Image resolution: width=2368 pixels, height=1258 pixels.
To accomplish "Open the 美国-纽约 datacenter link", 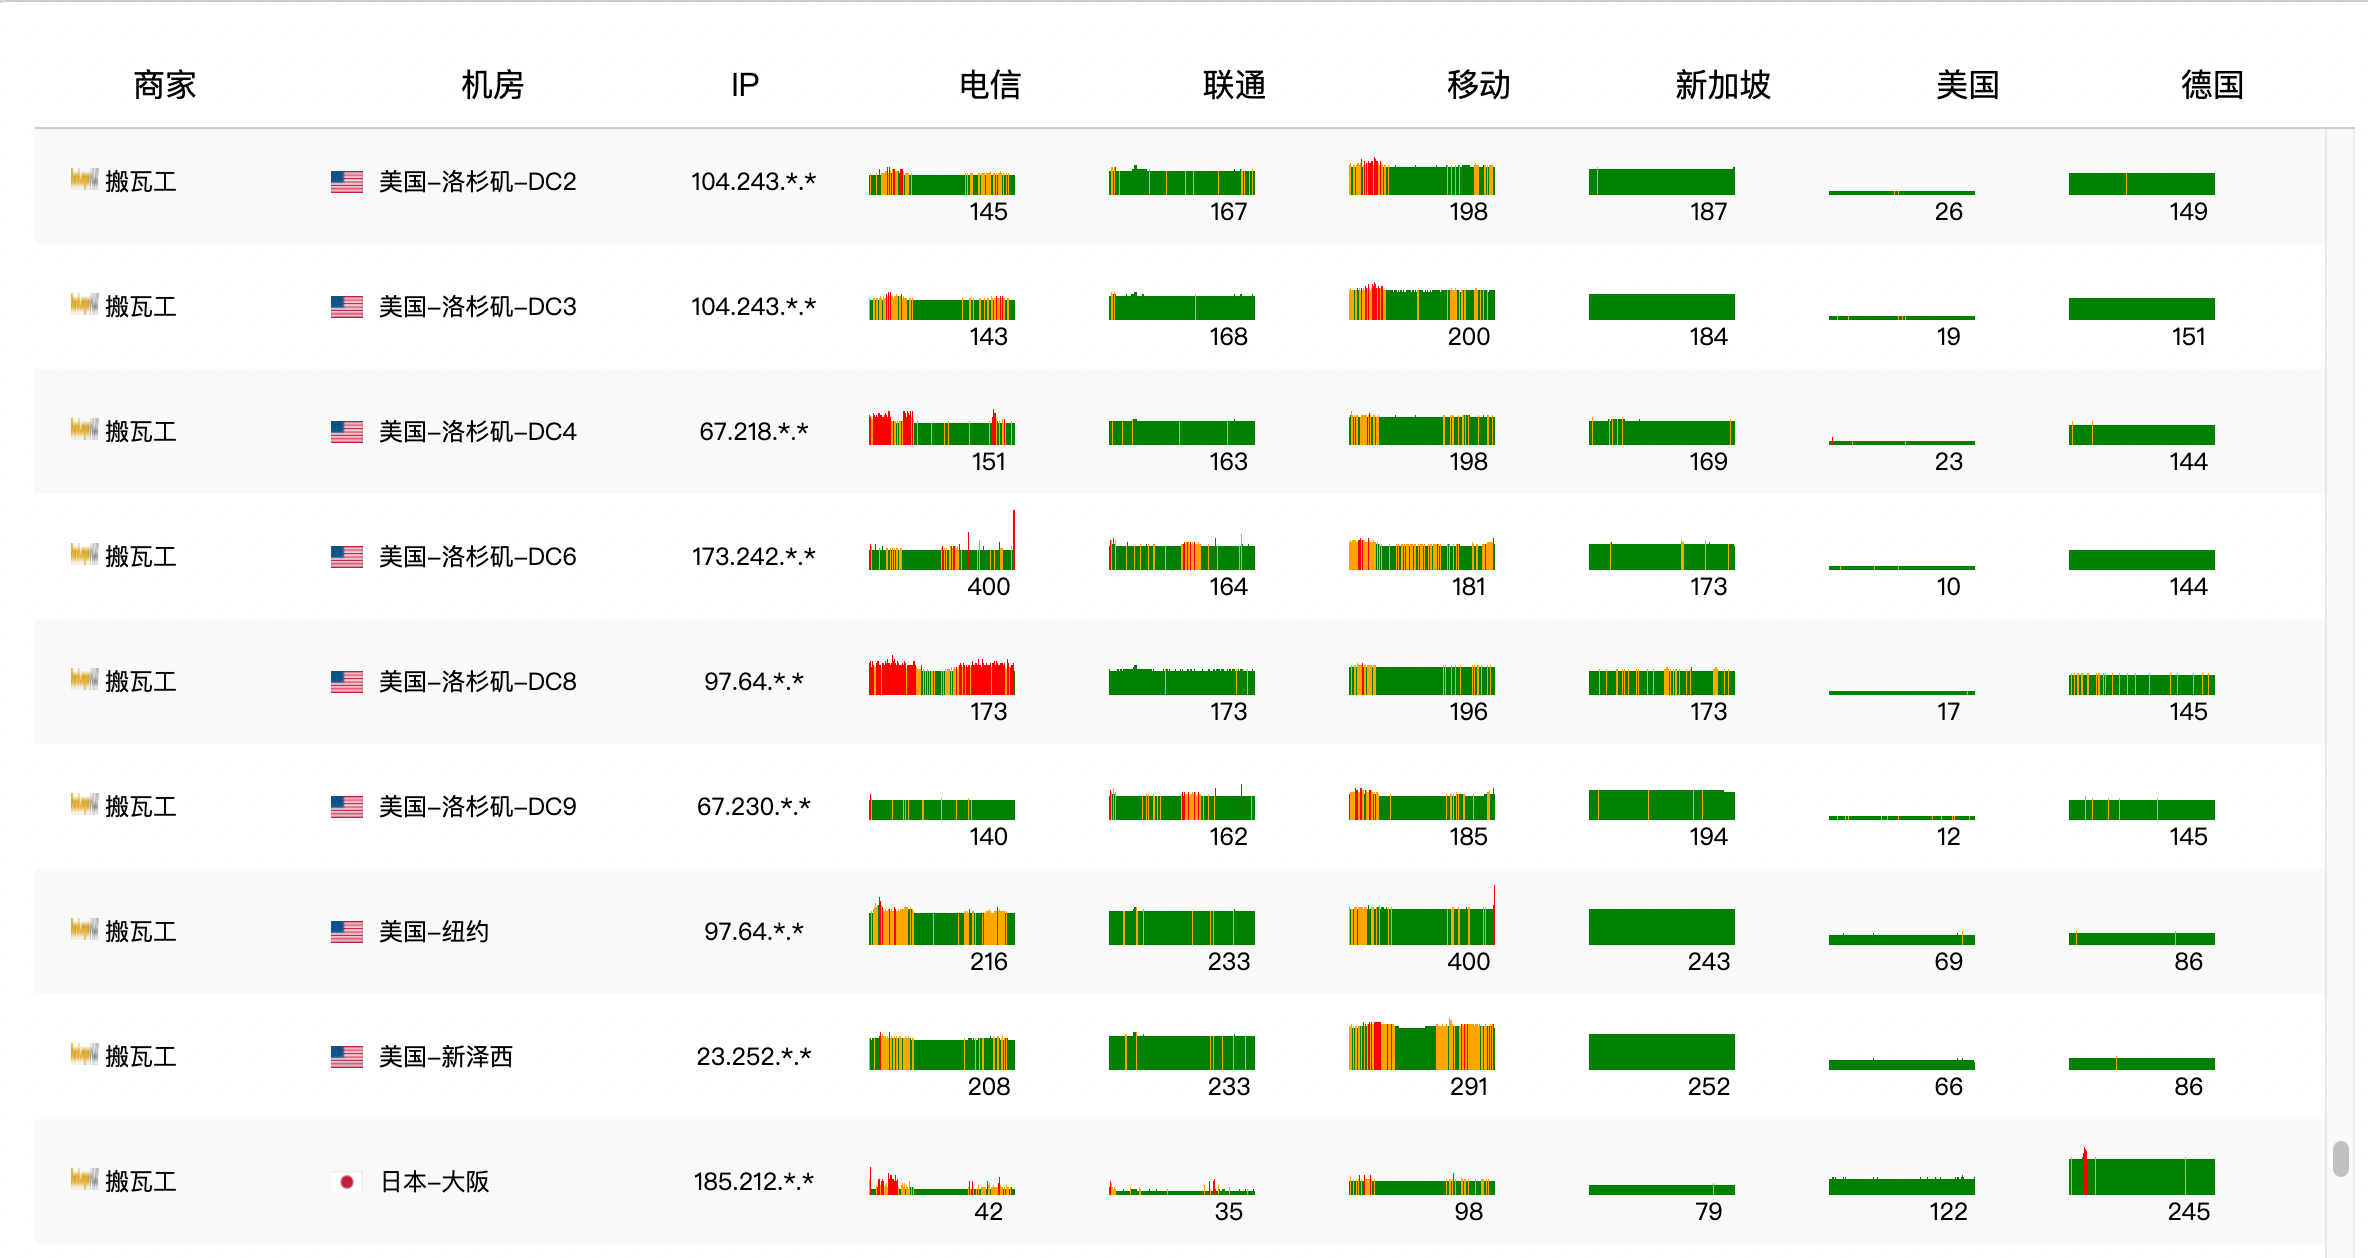I will pos(434,932).
